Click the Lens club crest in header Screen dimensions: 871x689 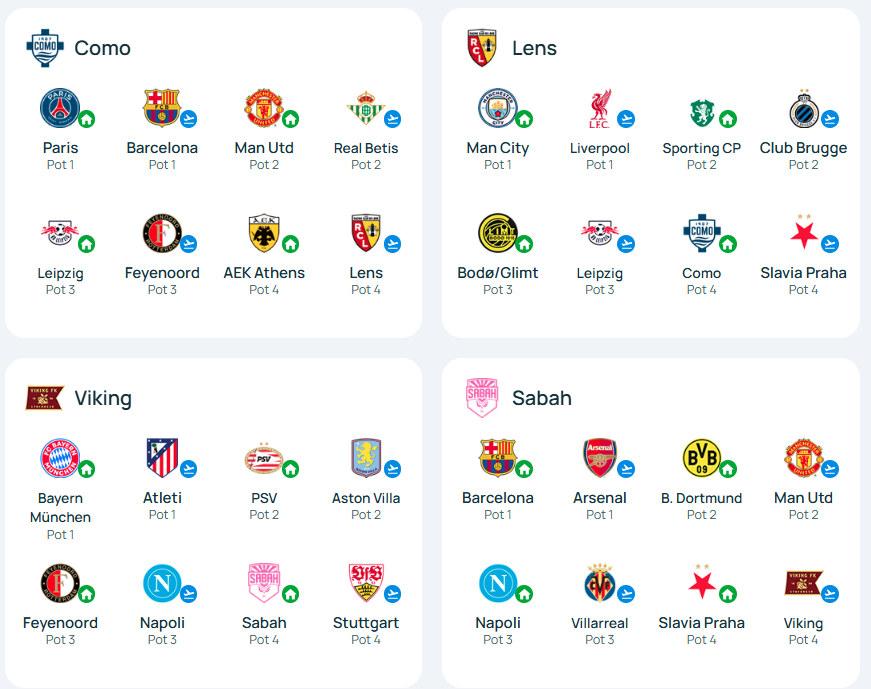pos(482,48)
